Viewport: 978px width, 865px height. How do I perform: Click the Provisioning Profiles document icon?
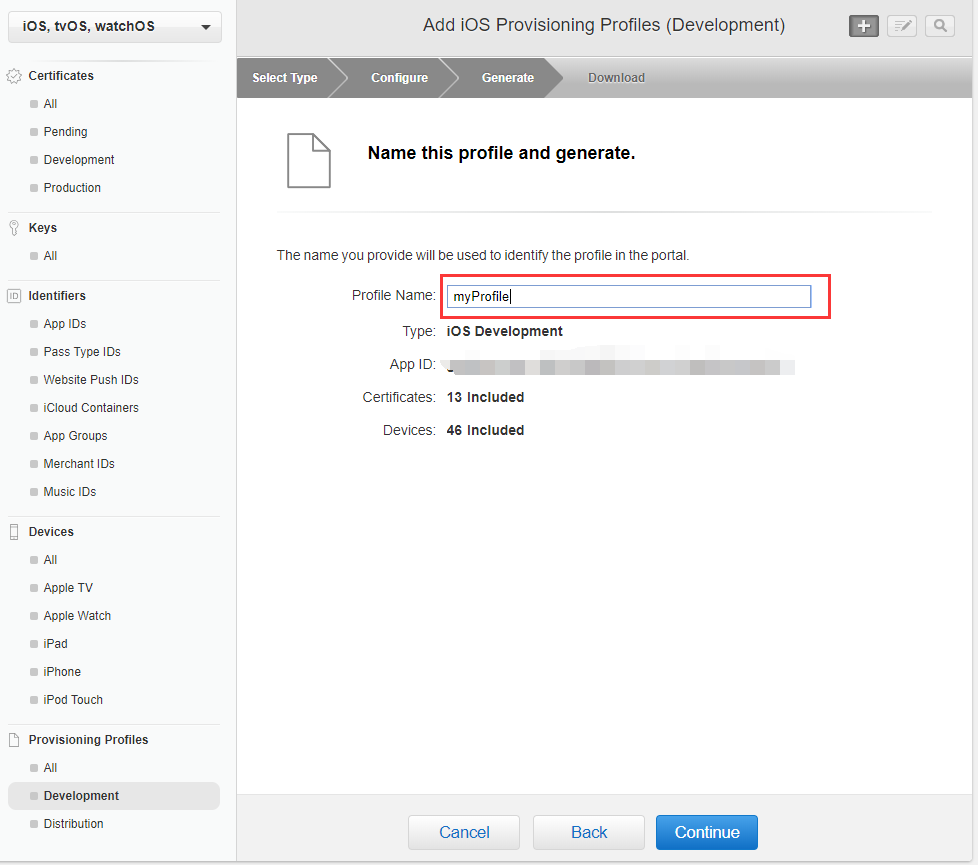[x=14, y=740]
